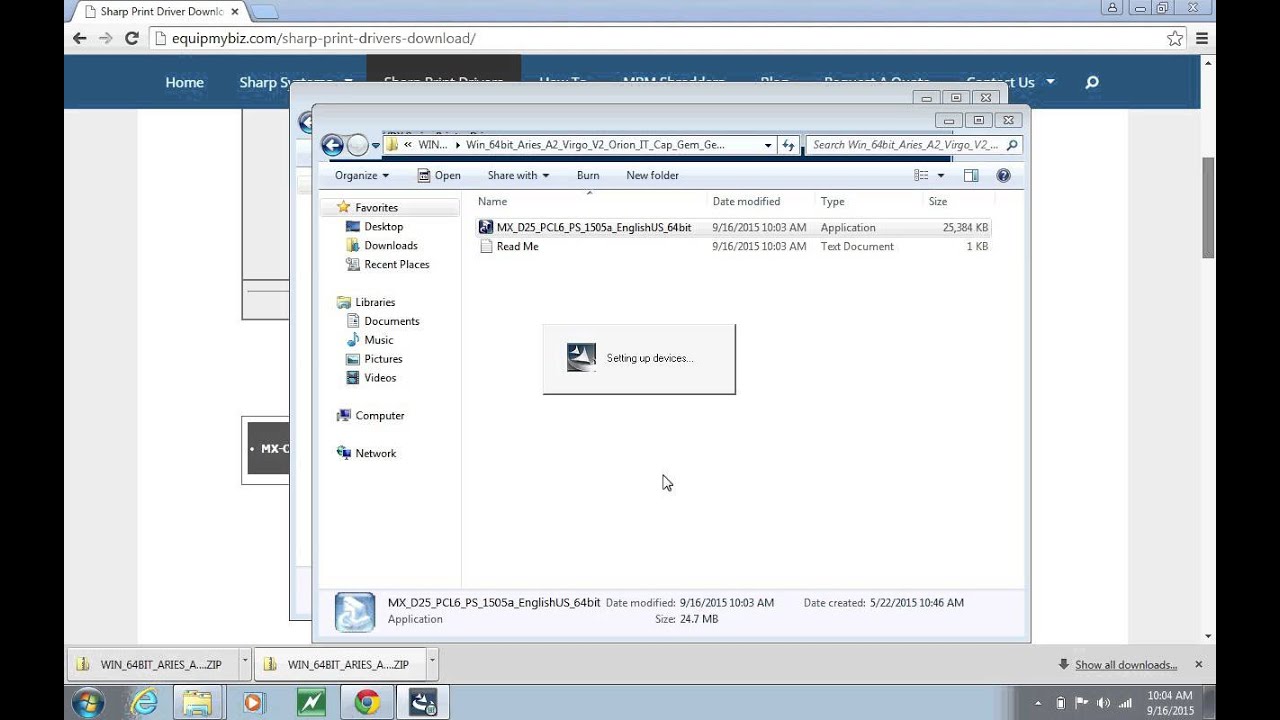Click Explorer forward navigation arrow
1280x720 pixels.
tap(358, 146)
